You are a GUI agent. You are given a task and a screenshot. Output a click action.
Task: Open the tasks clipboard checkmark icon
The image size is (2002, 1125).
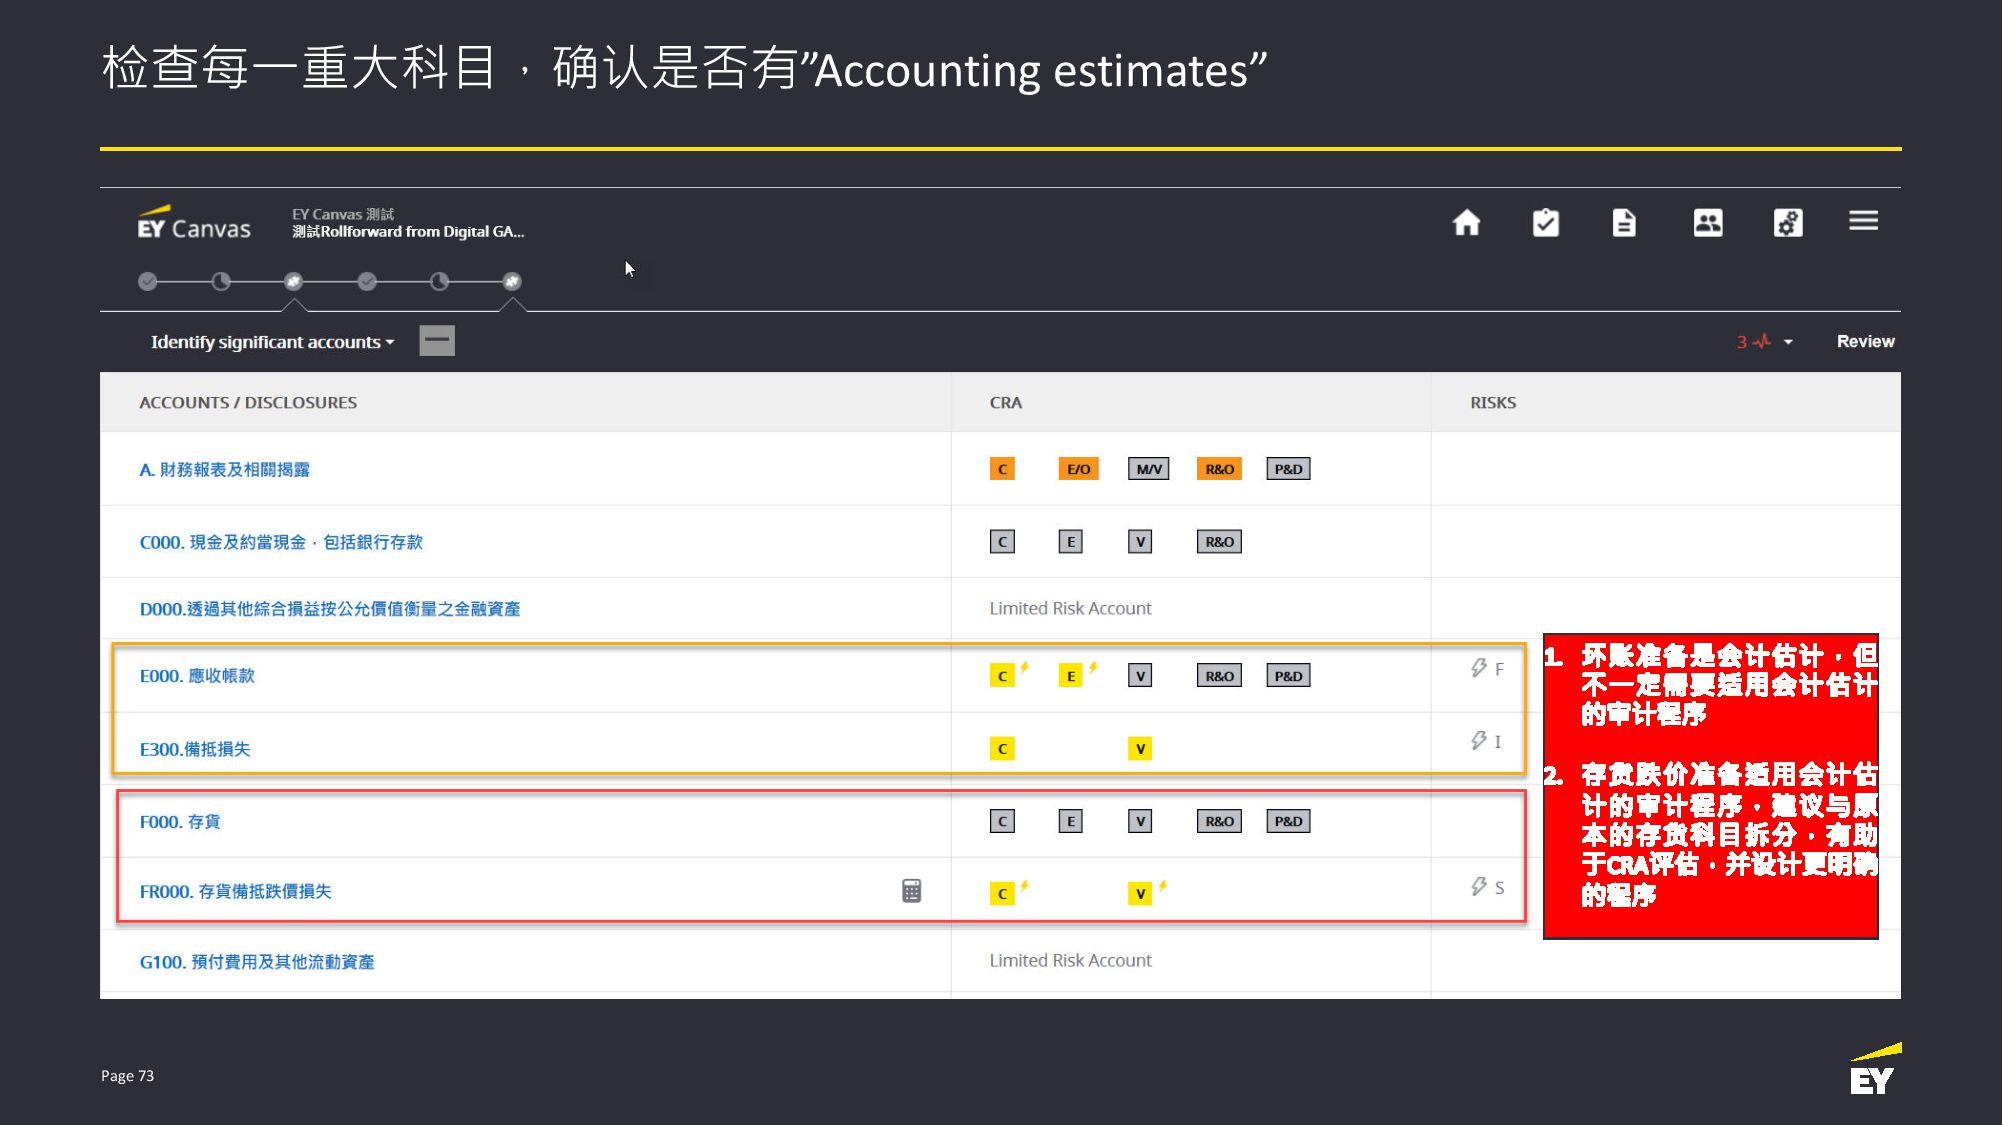click(1545, 222)
